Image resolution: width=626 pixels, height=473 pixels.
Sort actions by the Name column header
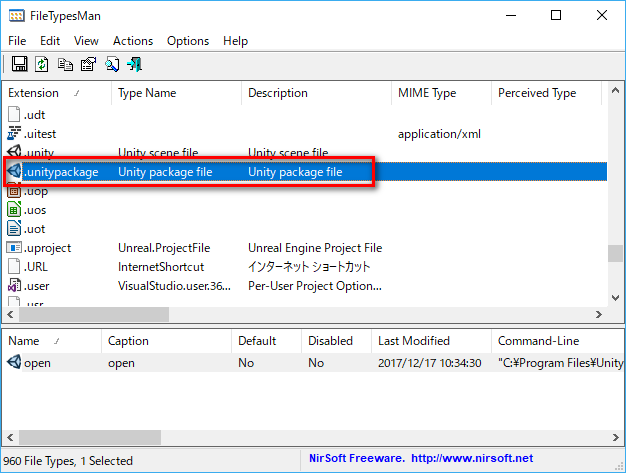coord(52,341)
